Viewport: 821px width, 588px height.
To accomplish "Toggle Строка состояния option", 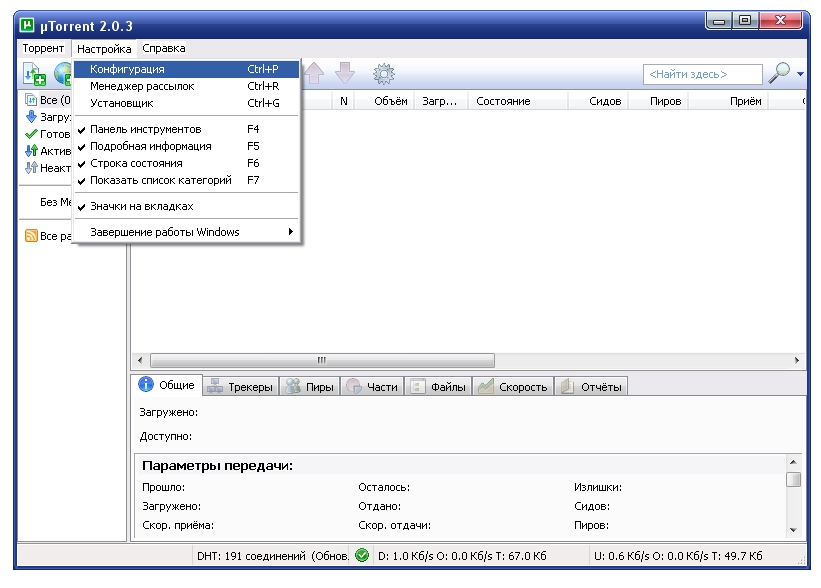I will [x=186, y=163].
